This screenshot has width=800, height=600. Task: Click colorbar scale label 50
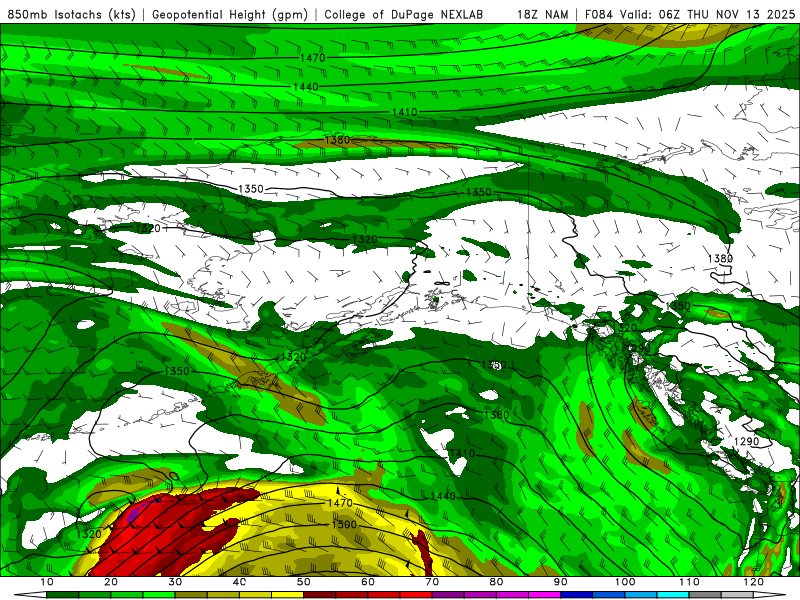coord(304,582)
